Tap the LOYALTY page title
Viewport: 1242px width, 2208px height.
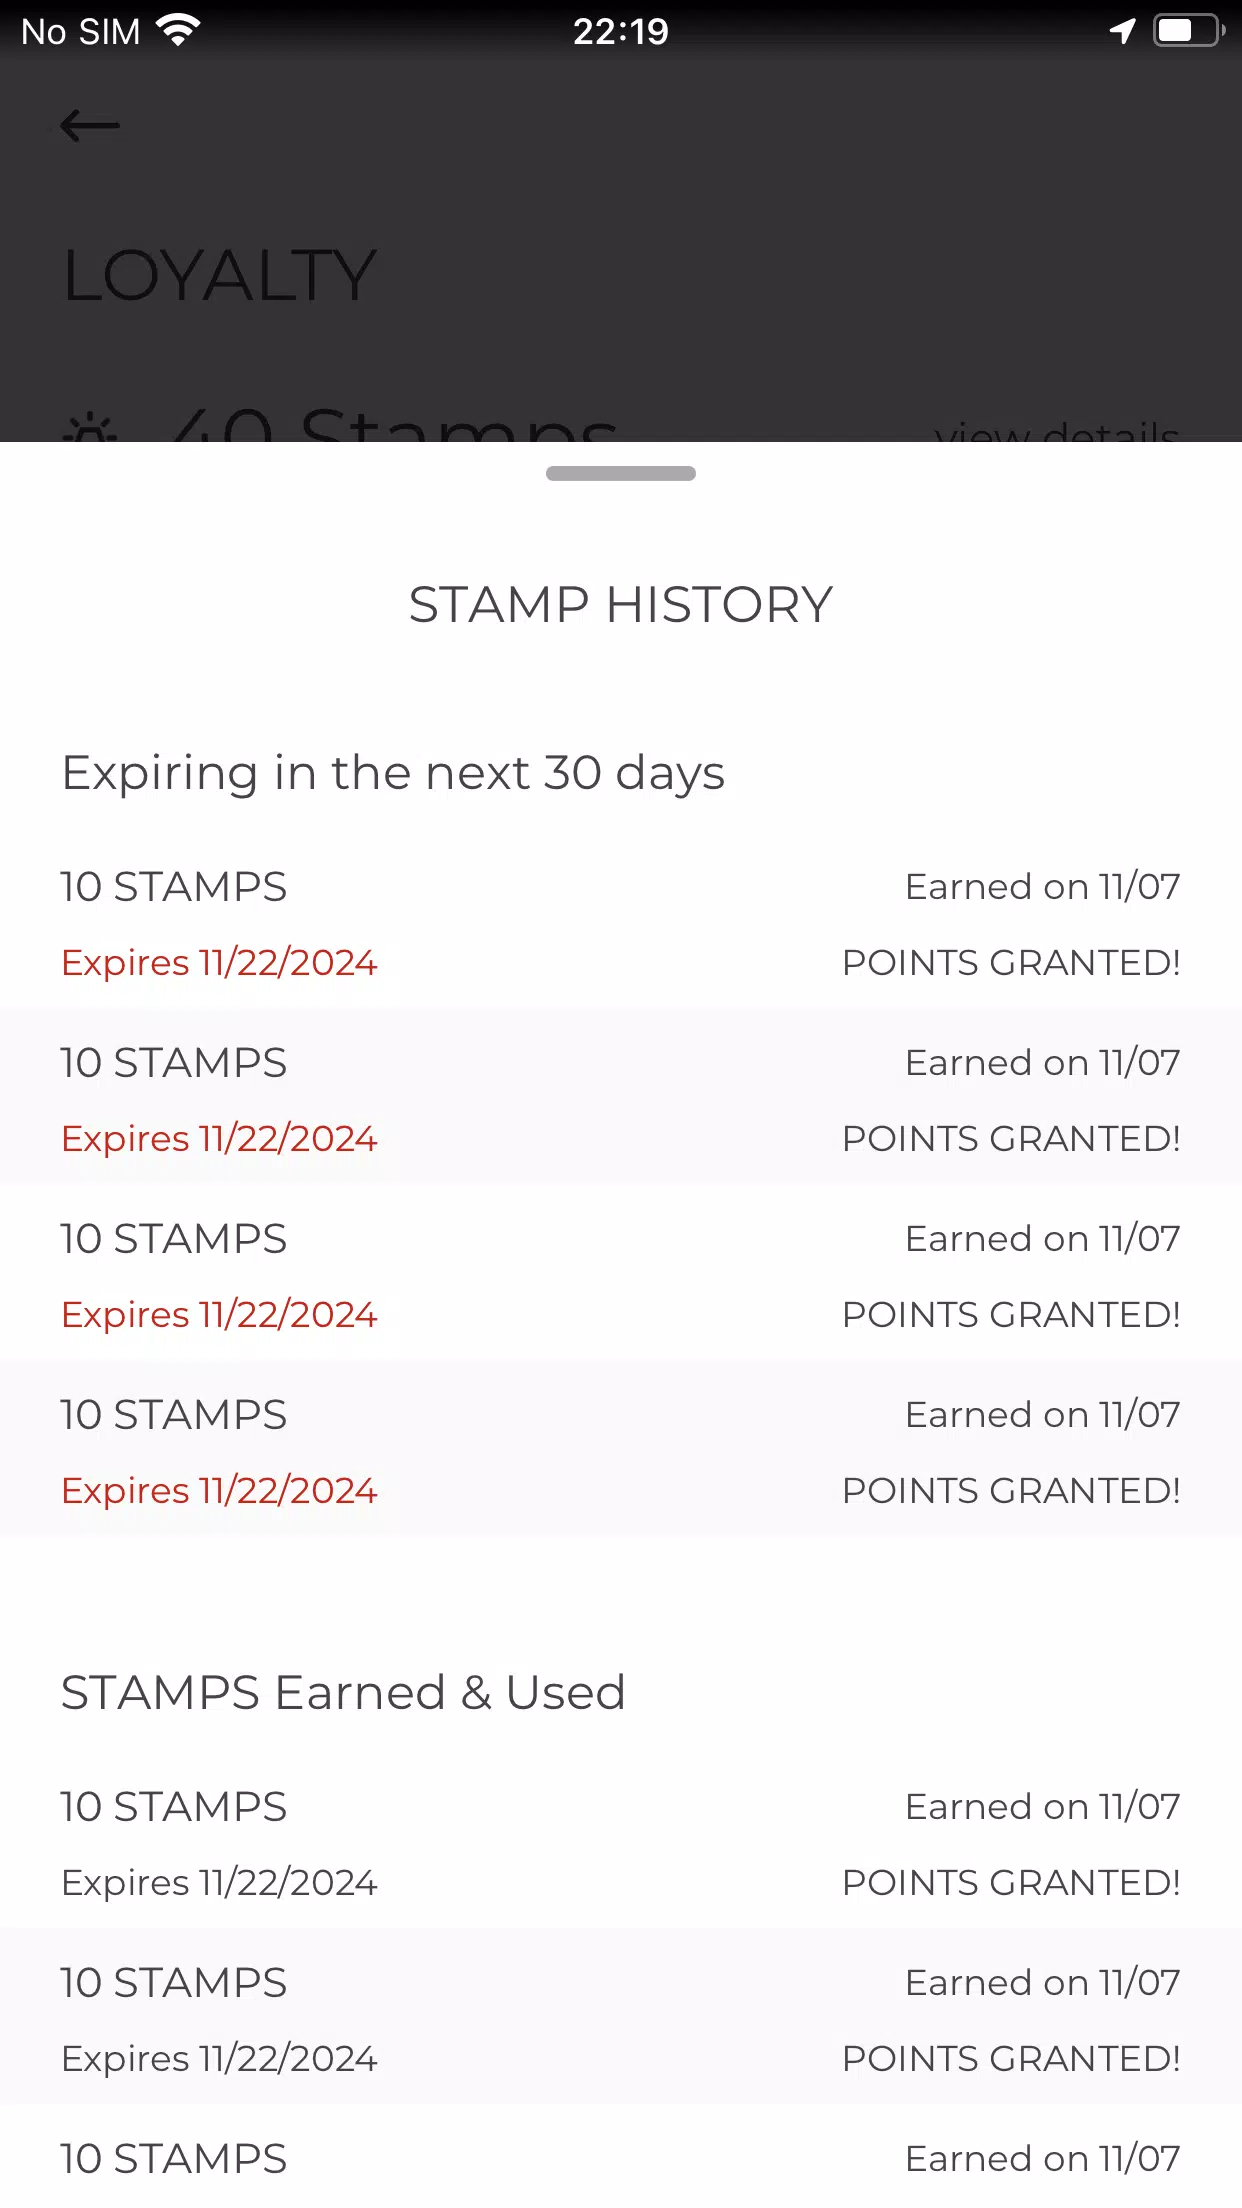coord(220,275)
